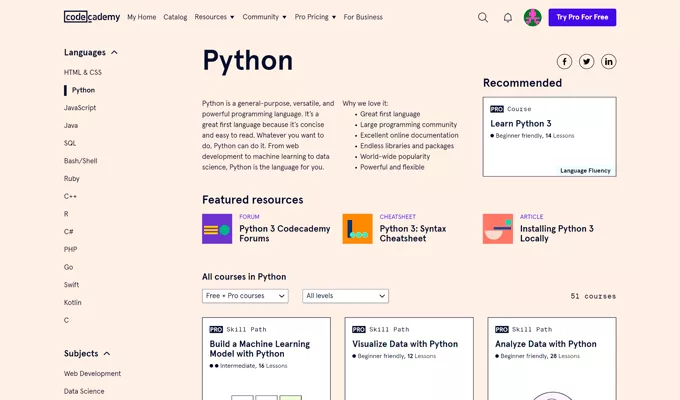Open the For Business page
This screenshot has width=680, height=400.
(x=363, y=17)
